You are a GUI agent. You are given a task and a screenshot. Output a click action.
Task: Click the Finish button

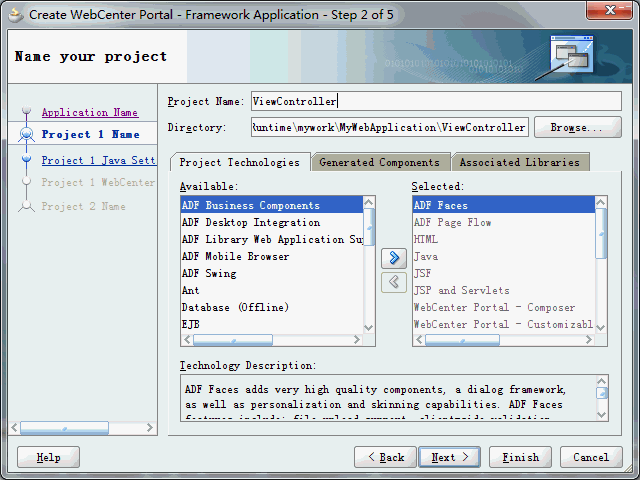coord(520,457)
